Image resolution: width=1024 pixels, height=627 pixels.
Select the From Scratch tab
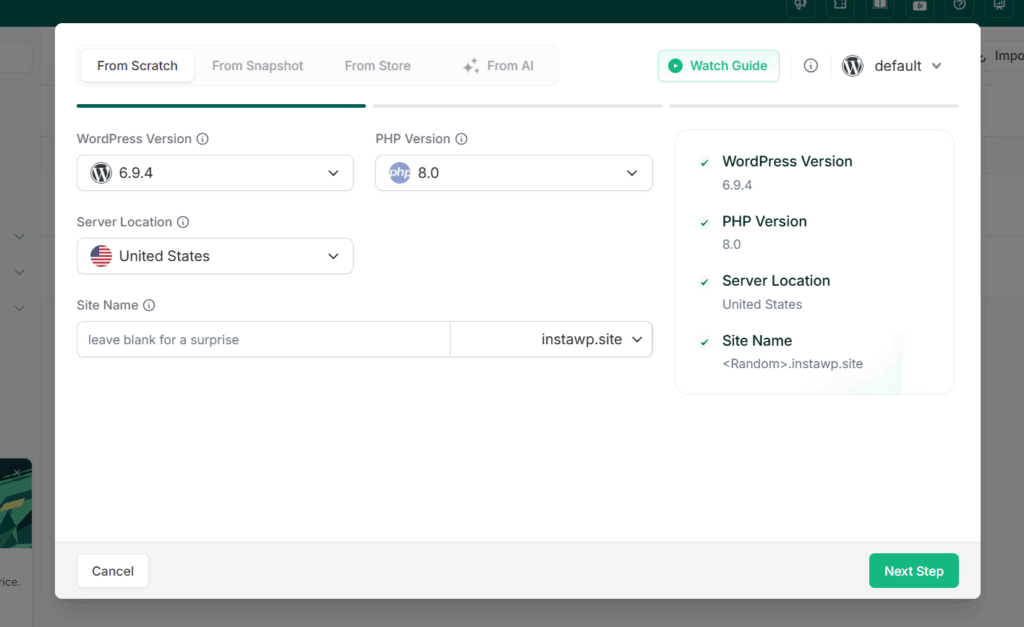pos(137,66)
